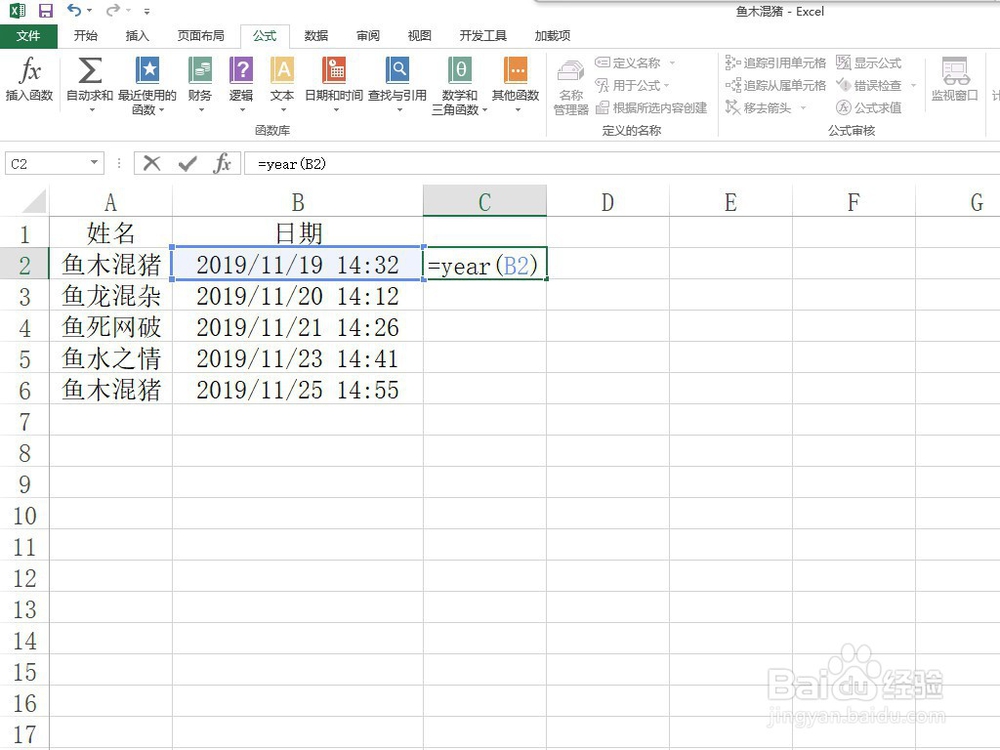Screen dimensions: 1000x750
Task: Click cell containing 鱼死网破
Action: point(111,327)
